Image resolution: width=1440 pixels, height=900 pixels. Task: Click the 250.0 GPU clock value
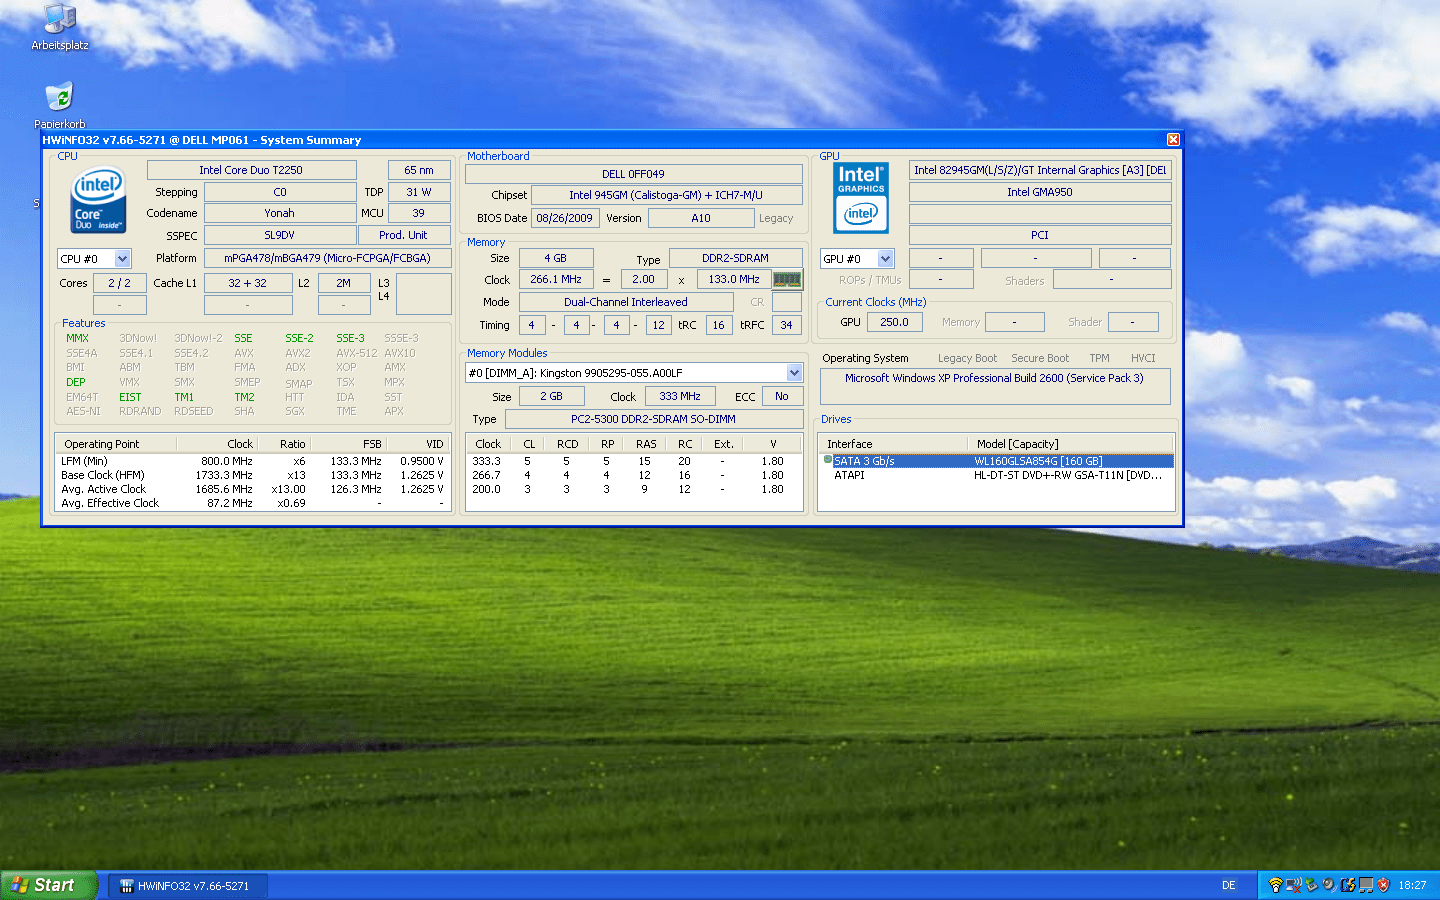(x=894, y=322)
